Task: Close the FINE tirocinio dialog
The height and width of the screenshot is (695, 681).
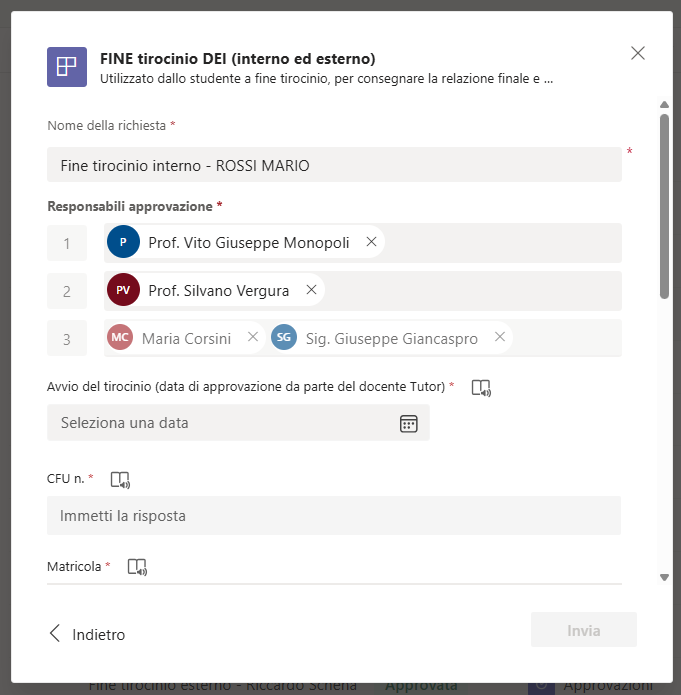Action: (x=638, y=53)
